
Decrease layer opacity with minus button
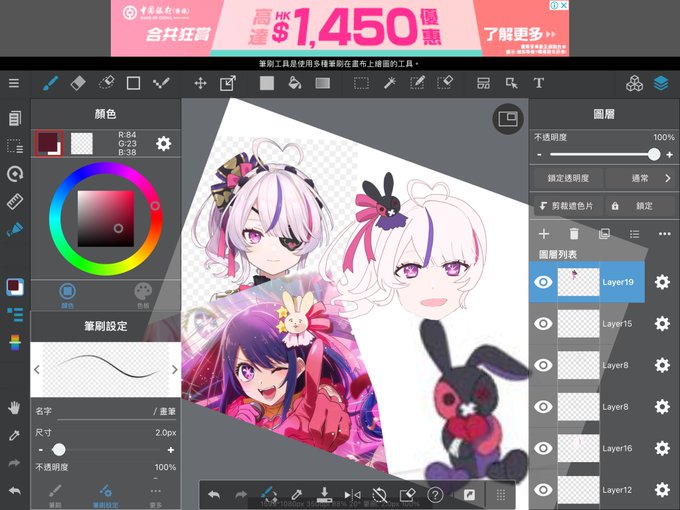[539, 154]
